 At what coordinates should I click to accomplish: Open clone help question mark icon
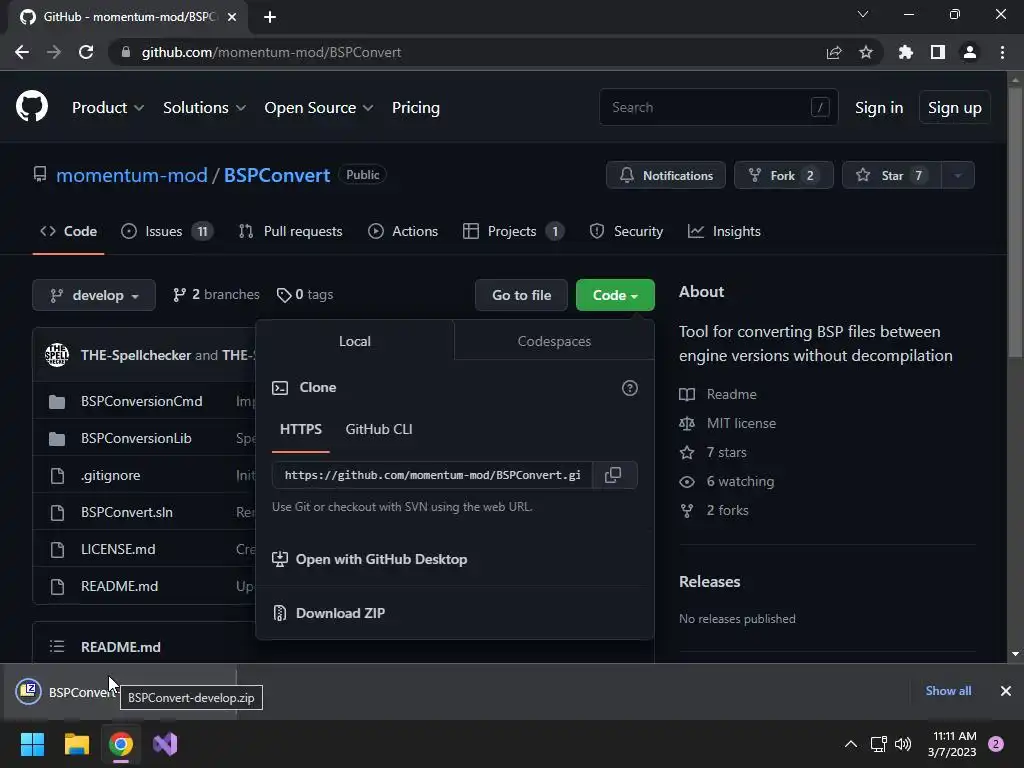630,388
